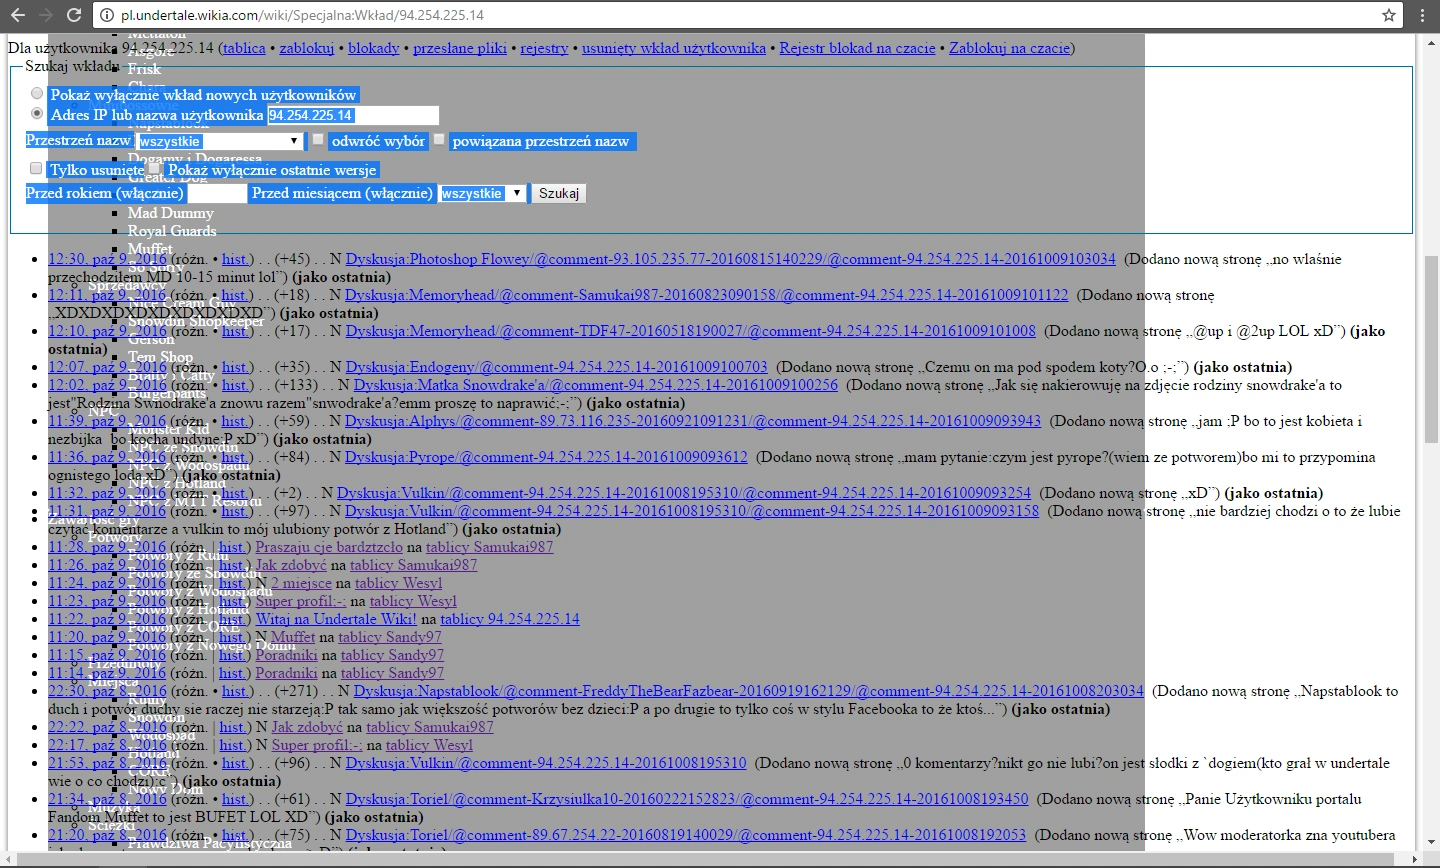The image size is (1440, 868).
Task: Click 'hist.' link in the 12:07 row
Action: point(234,367)
